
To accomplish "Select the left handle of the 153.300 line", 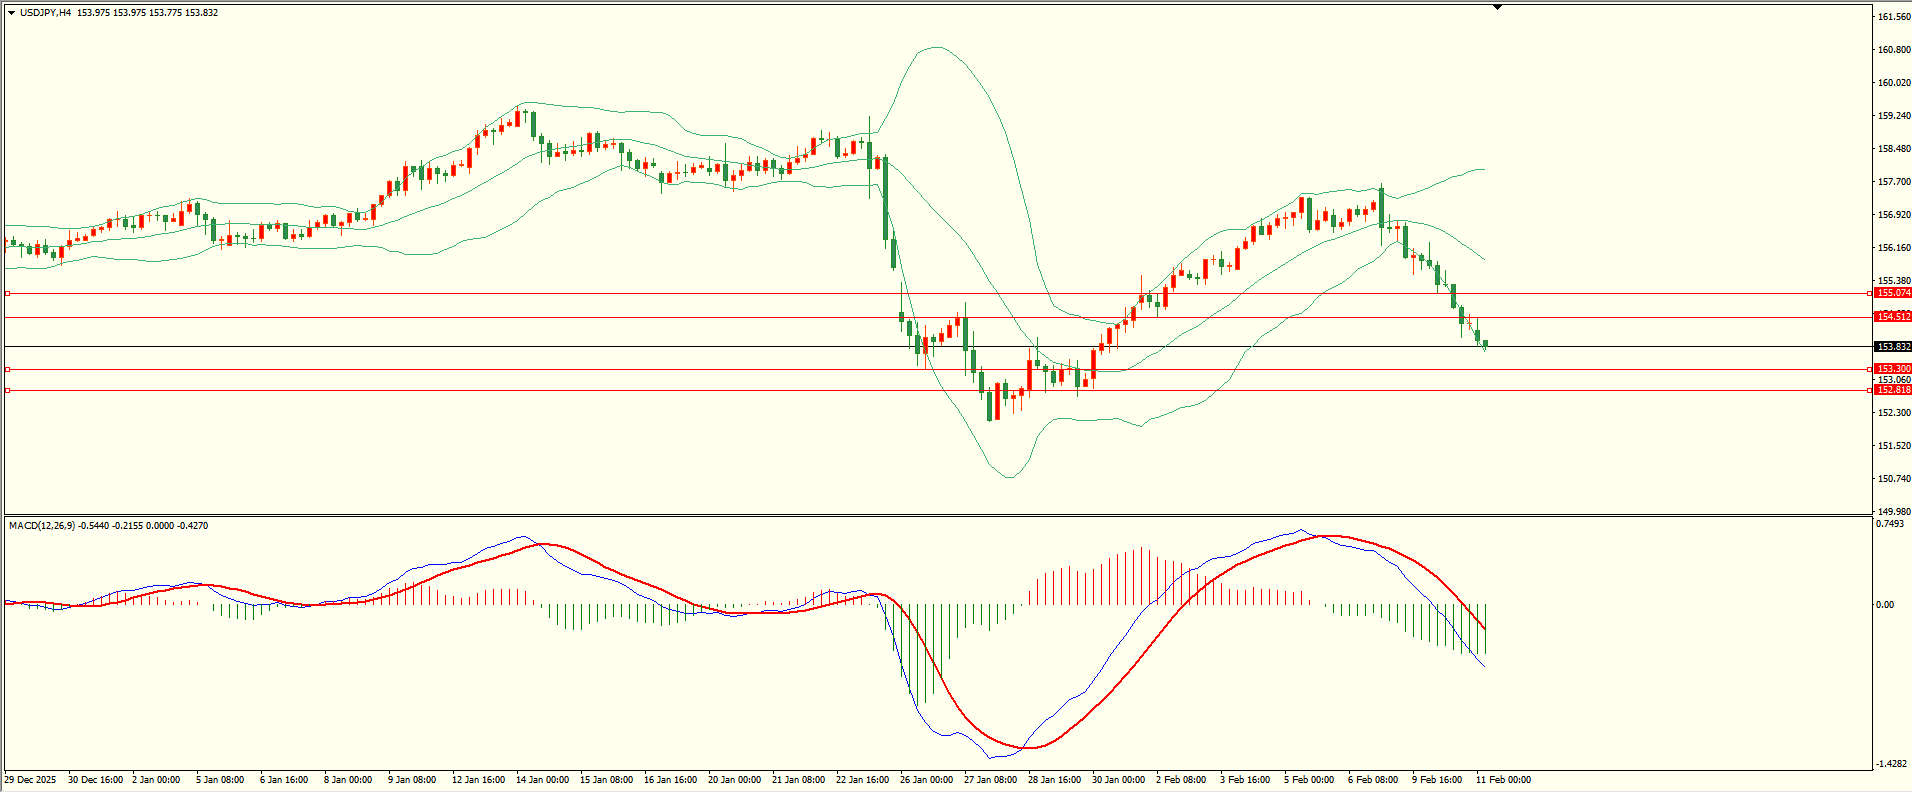I will (x=7, y=369).
